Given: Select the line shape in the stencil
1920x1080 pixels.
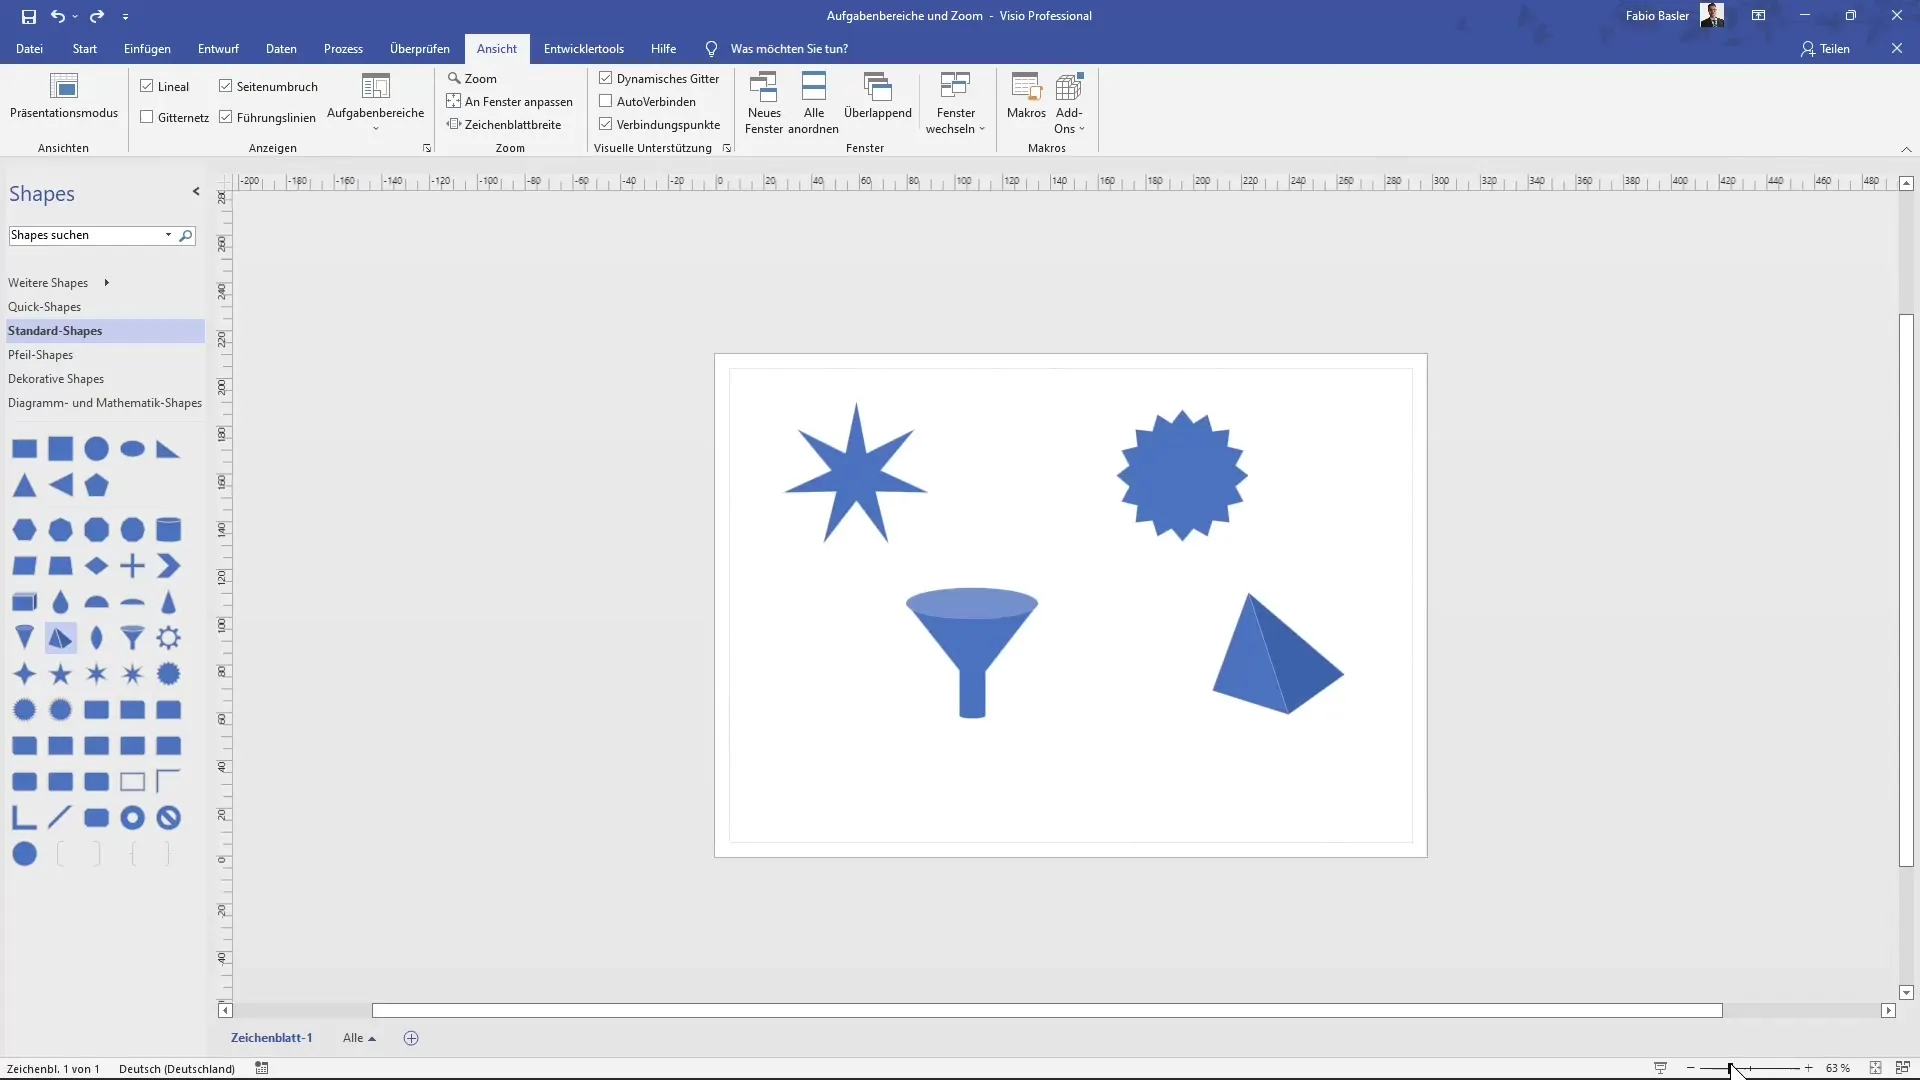Looking at the screenshot, I should click(x=61, y=817).
